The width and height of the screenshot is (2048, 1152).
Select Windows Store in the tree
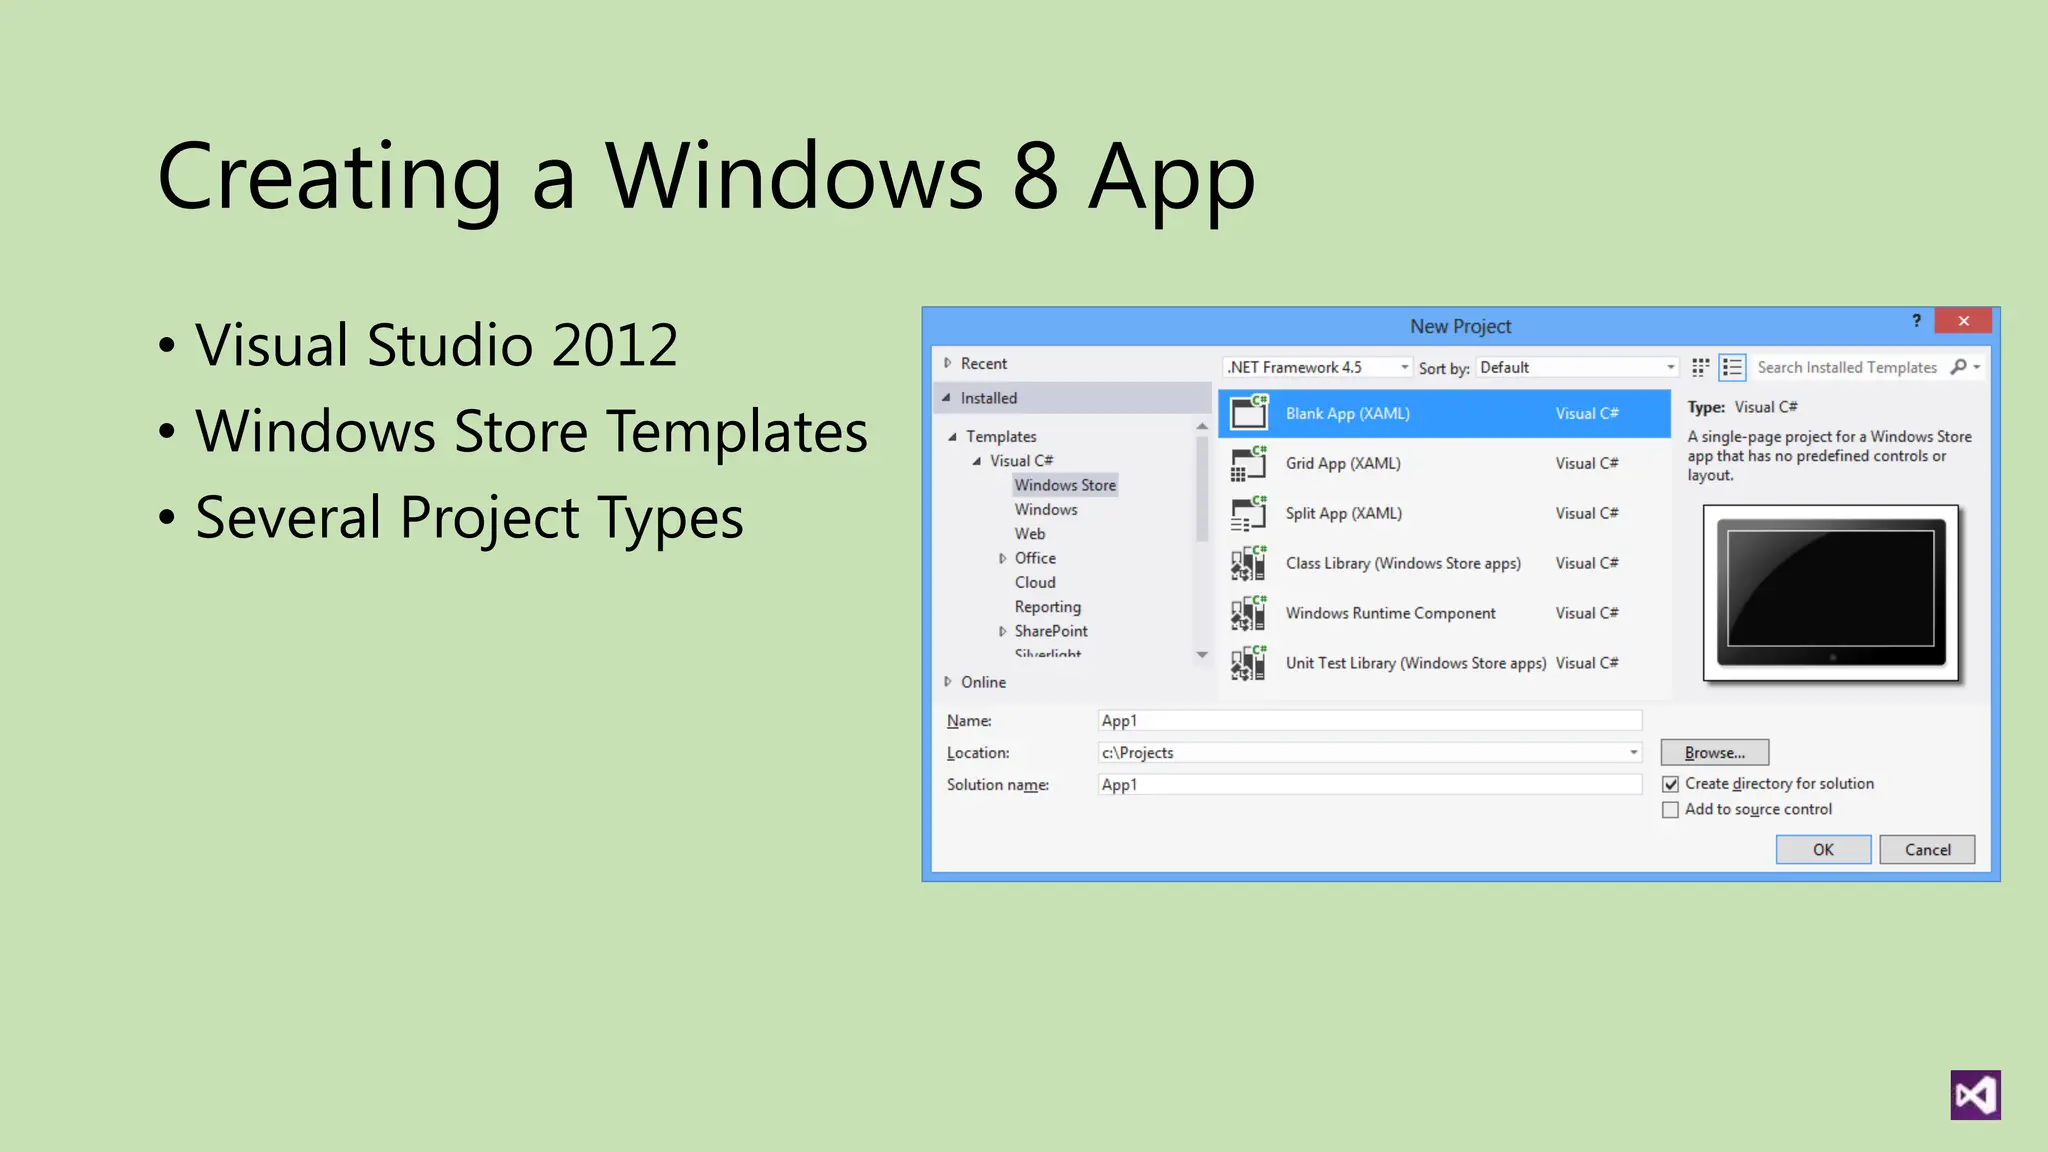click(1065, 485)
